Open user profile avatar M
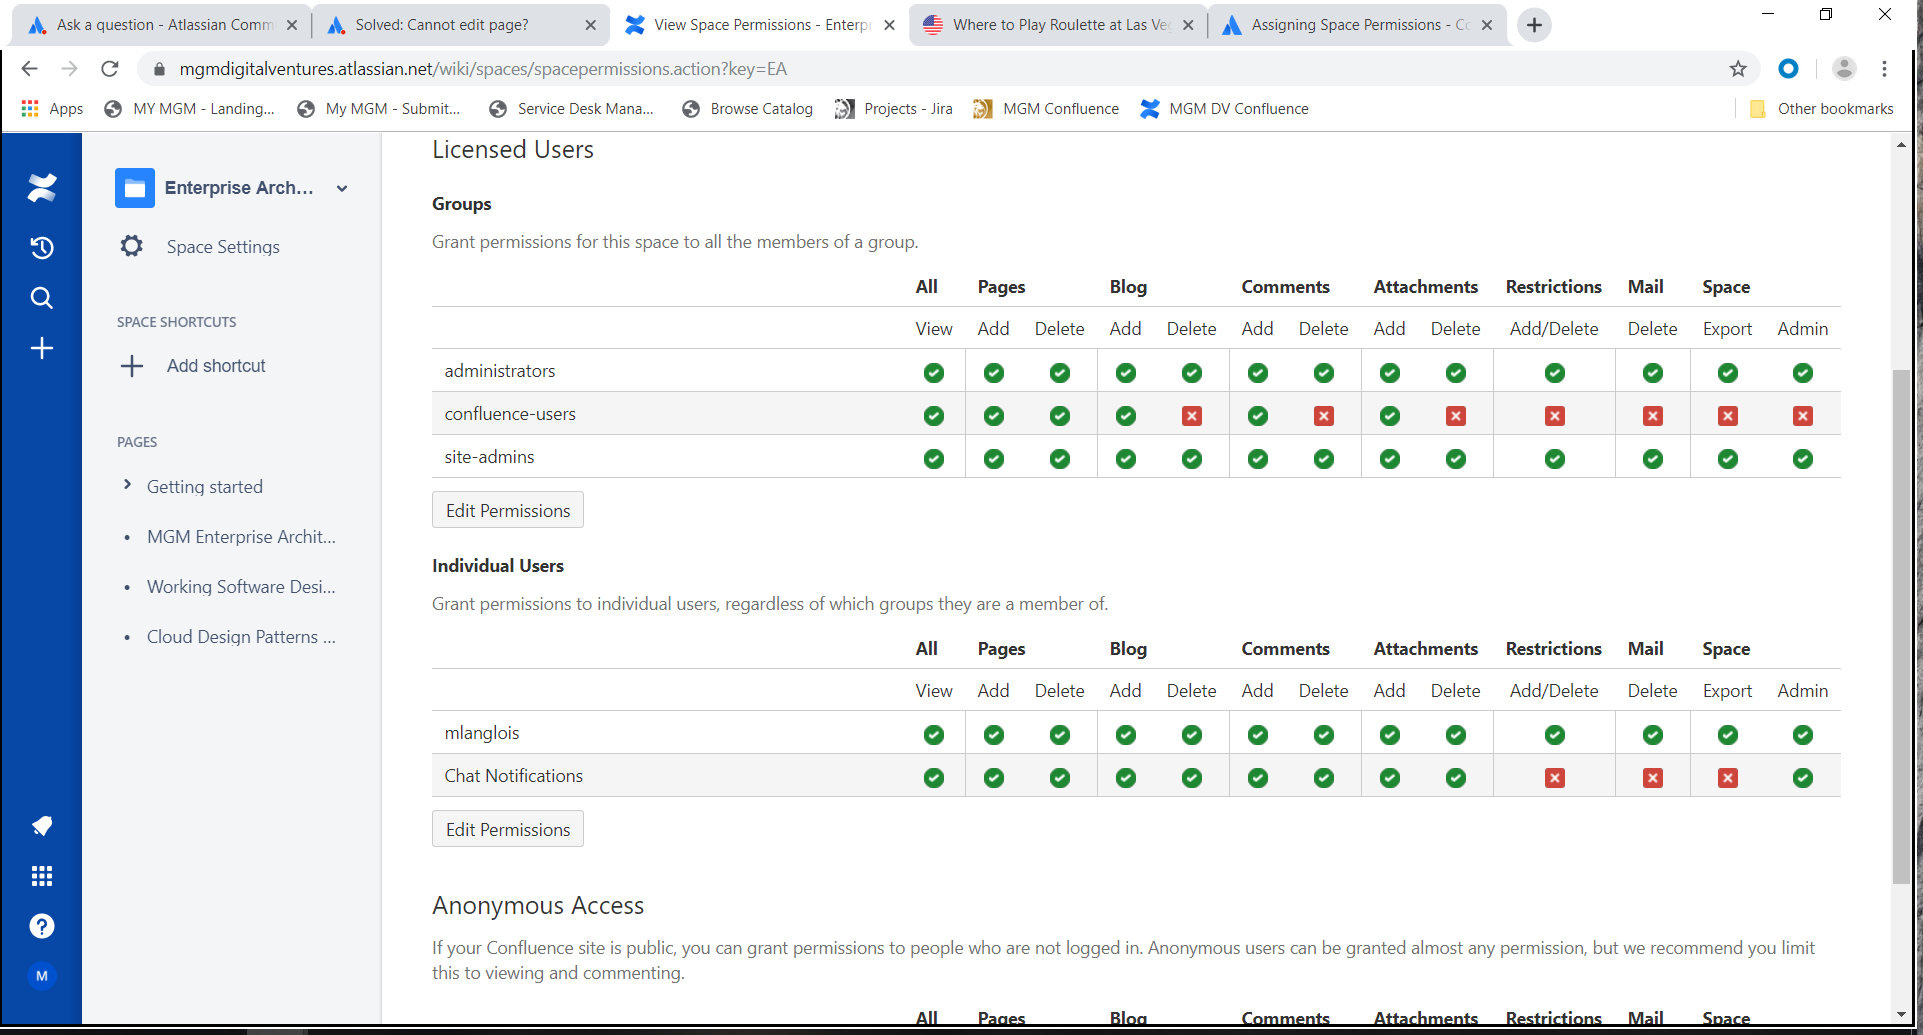The width and height of the screenshot is (1923, 1035). coord(42,976)
